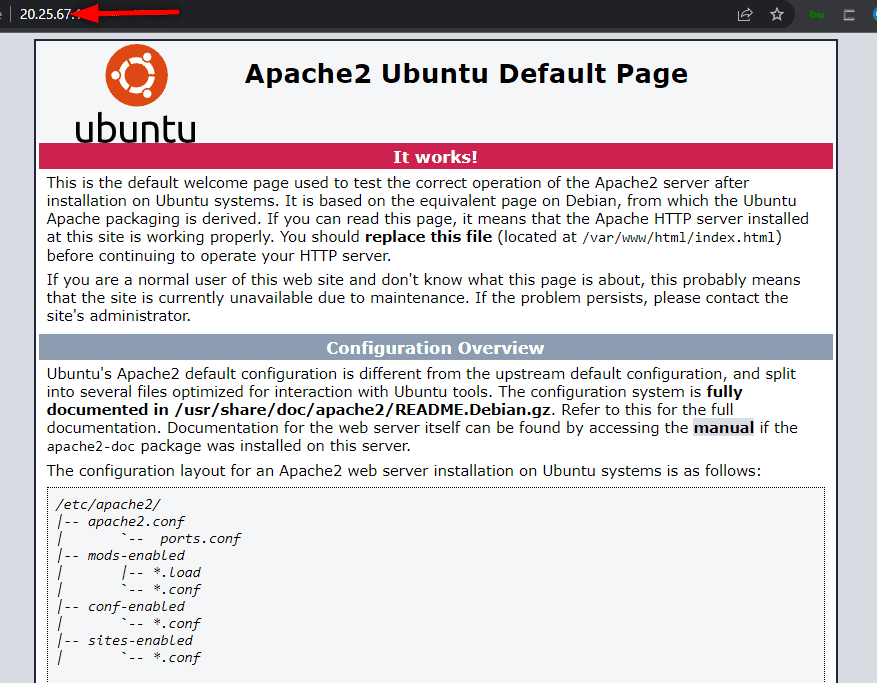Click the *.conf line under sites-enabled

(177, 657)
